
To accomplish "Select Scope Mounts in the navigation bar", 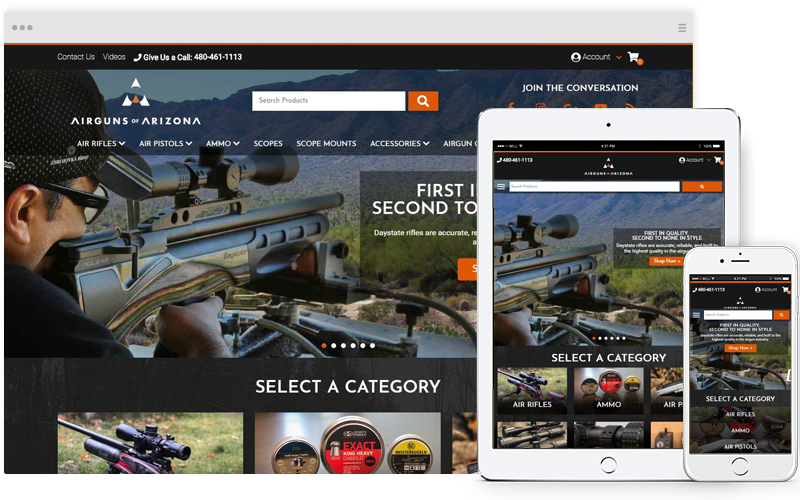I will [x=326, y=144].
